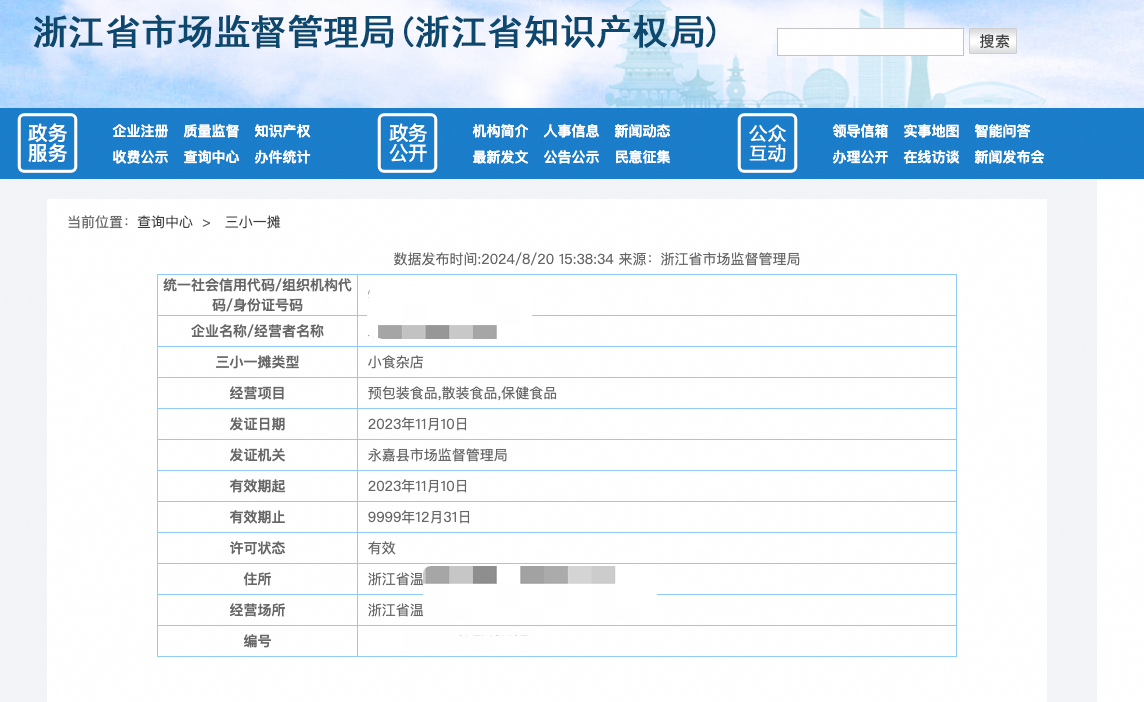The height and width of the screenshot is (702, 1144).
Task: Click the 三小一摊类型 row label
Action: click(x=257, y=362)
